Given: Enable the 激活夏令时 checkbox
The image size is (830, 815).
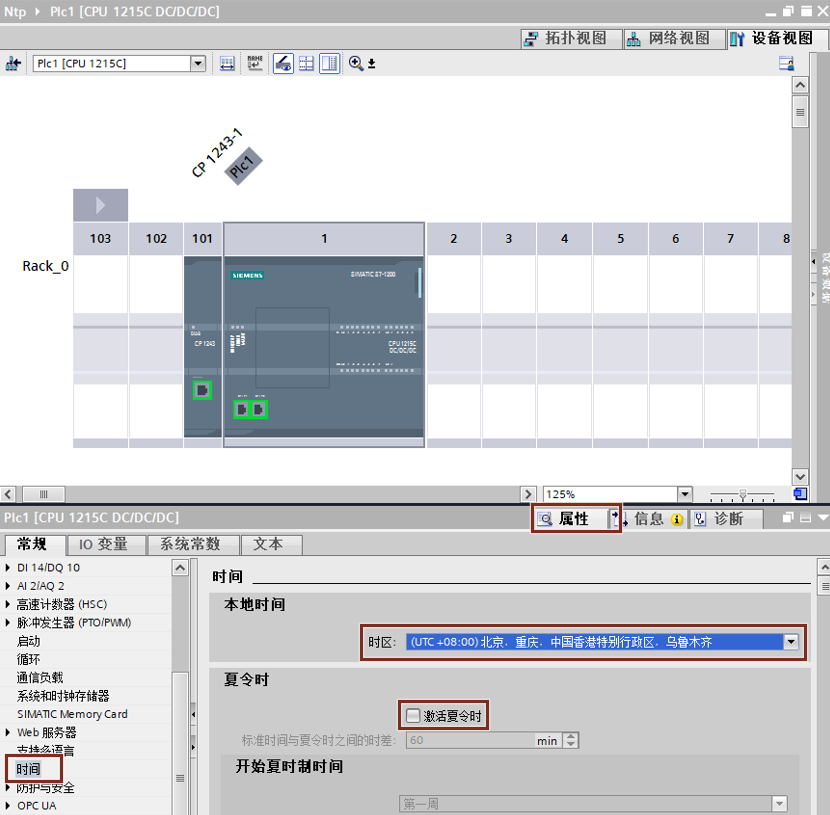Looking at the screenshot, I should [413, 716].
